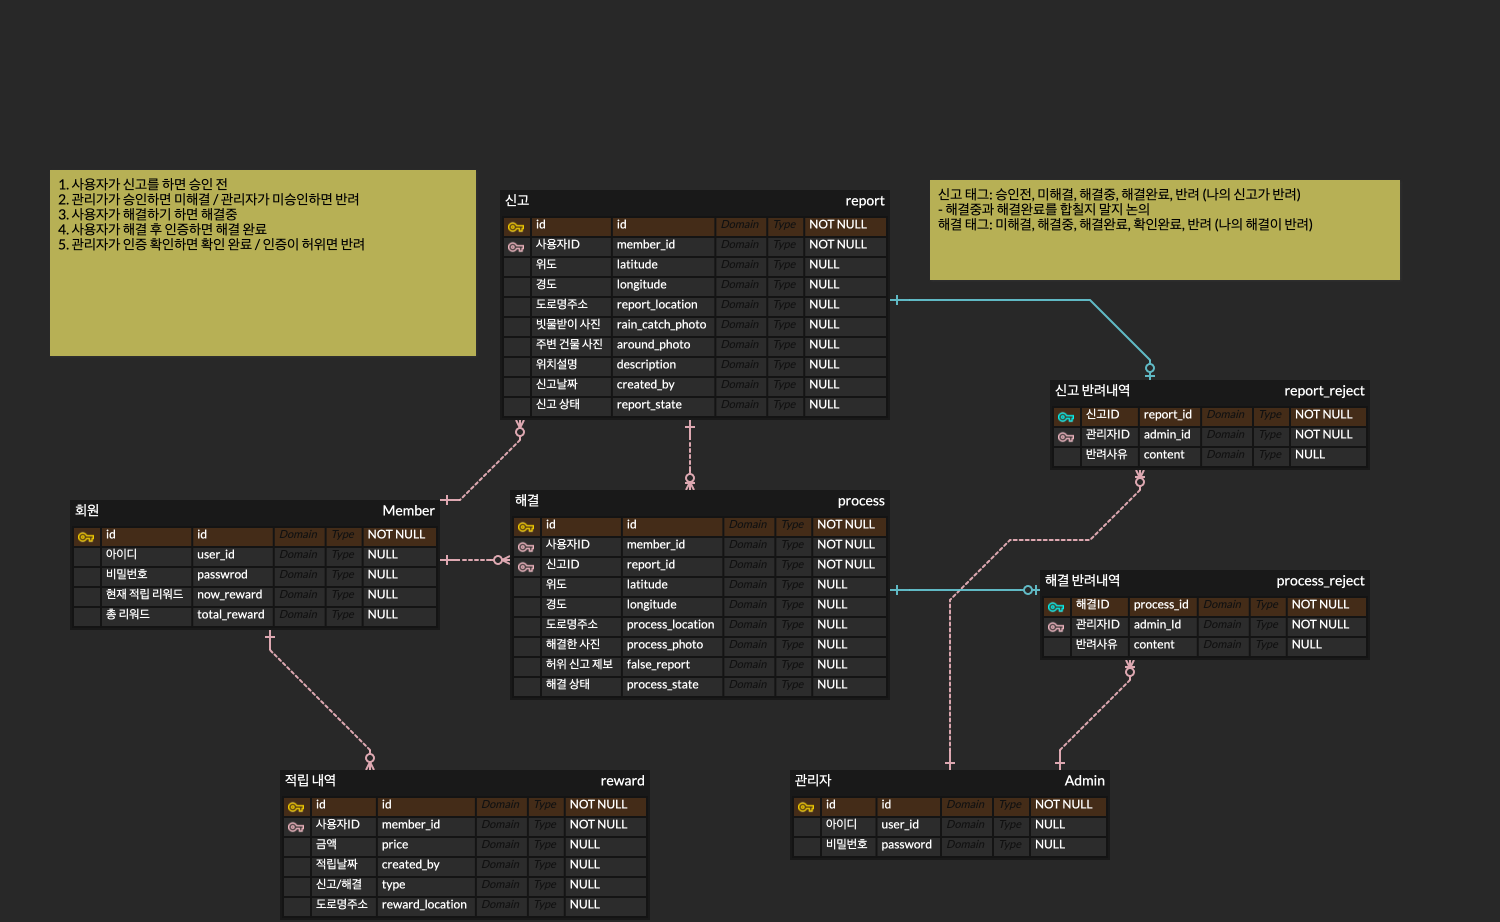Screen dimensions: 1500x922
Task: Click key icon next to report_reject admin_id
Action: tap(1066, 437)
